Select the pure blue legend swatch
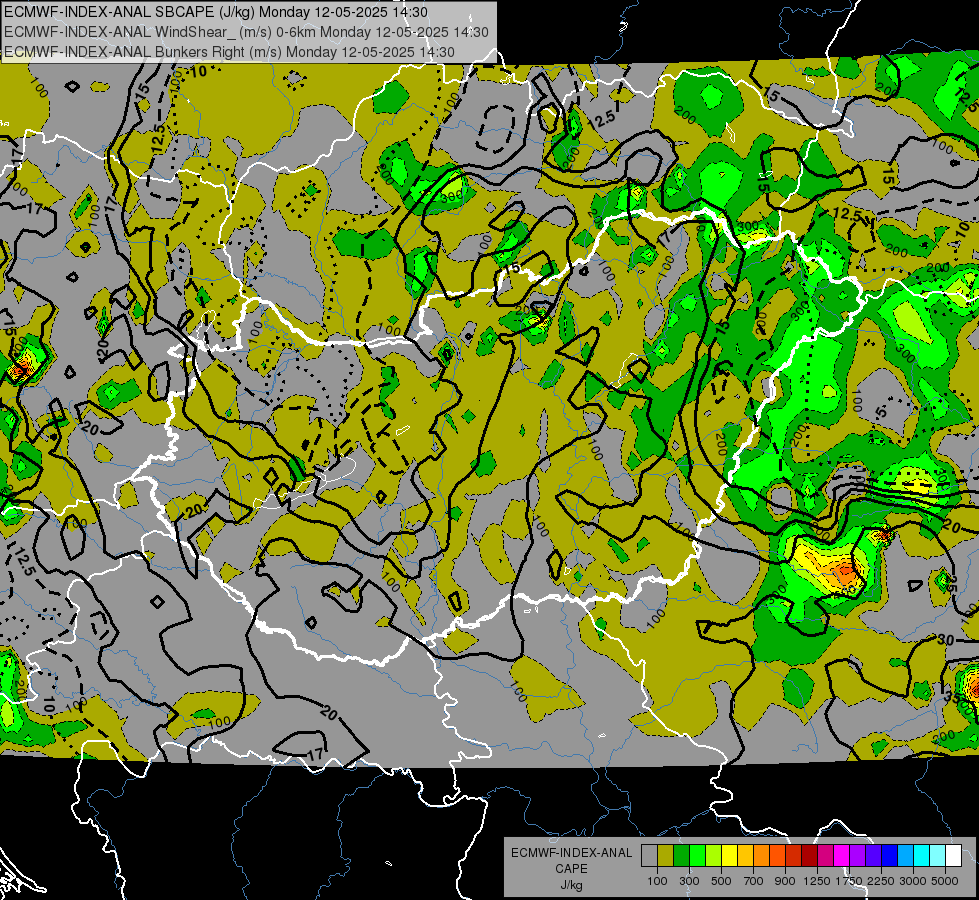 point(890,855)
